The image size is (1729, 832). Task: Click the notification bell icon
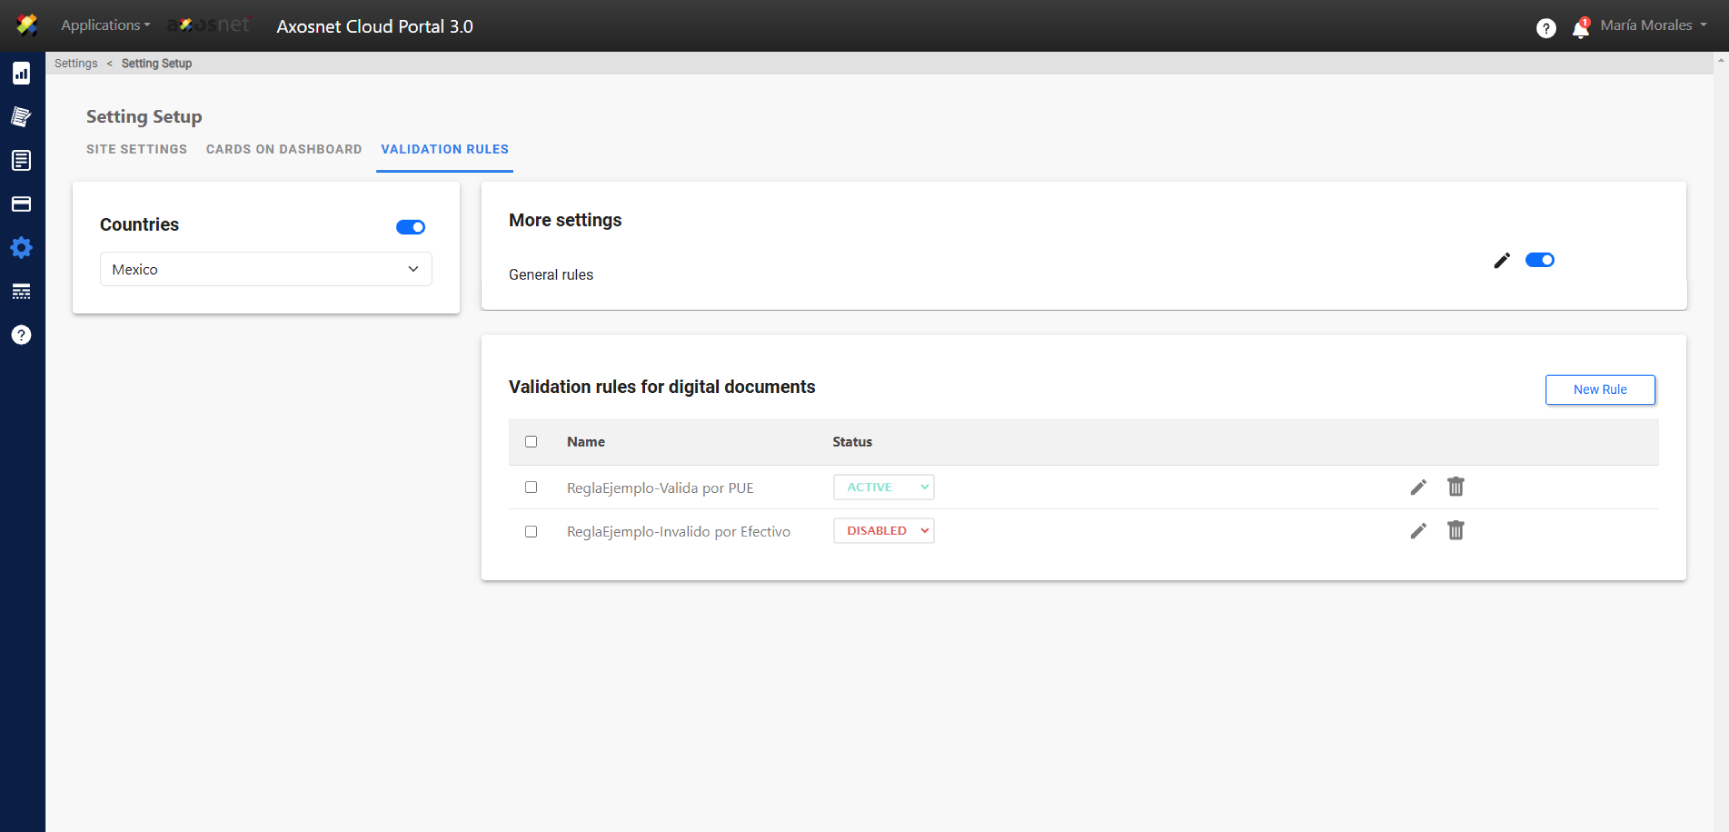point(1580,28)
